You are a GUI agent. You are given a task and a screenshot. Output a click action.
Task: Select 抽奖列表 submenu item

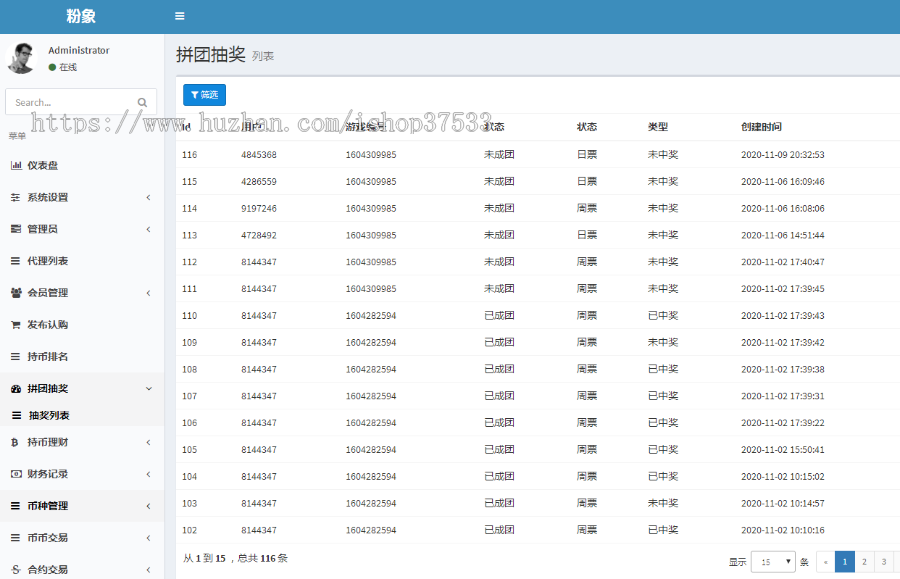click(82, 415)
